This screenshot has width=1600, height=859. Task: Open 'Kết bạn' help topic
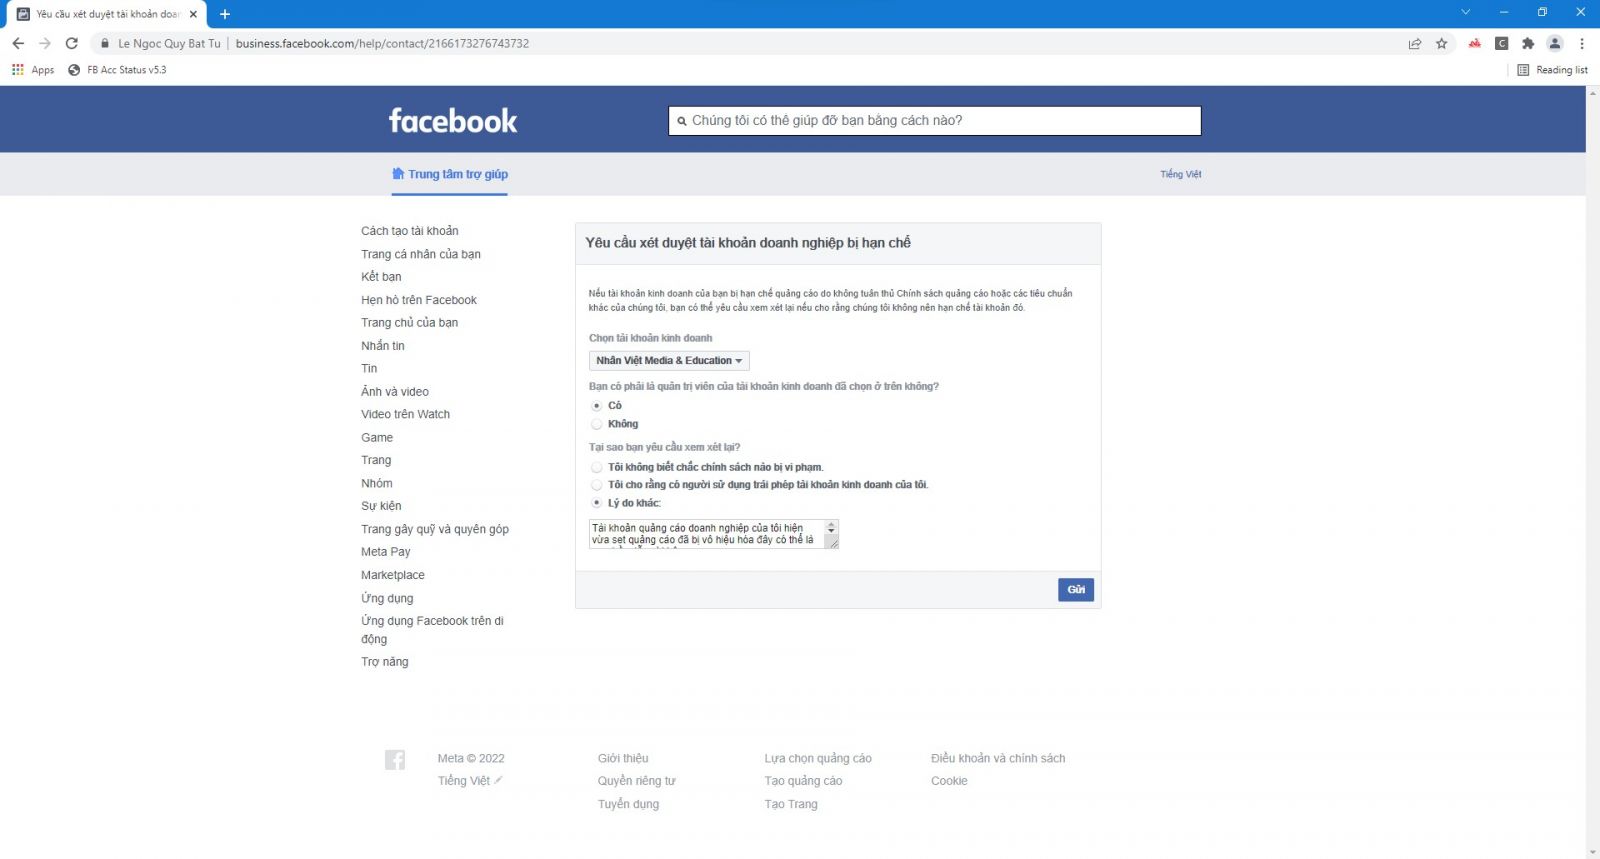point(381,277)
